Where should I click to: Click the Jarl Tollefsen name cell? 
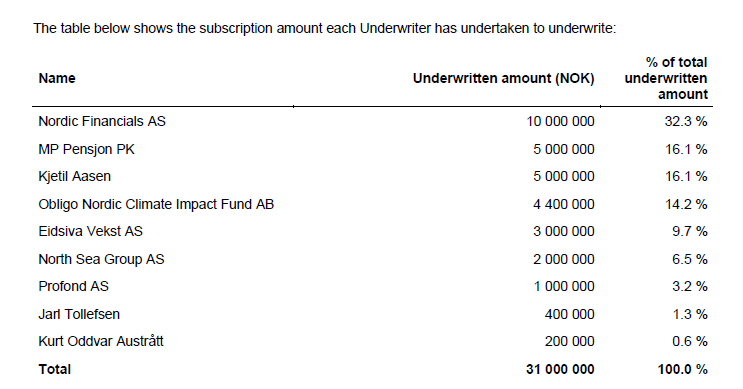79,314
